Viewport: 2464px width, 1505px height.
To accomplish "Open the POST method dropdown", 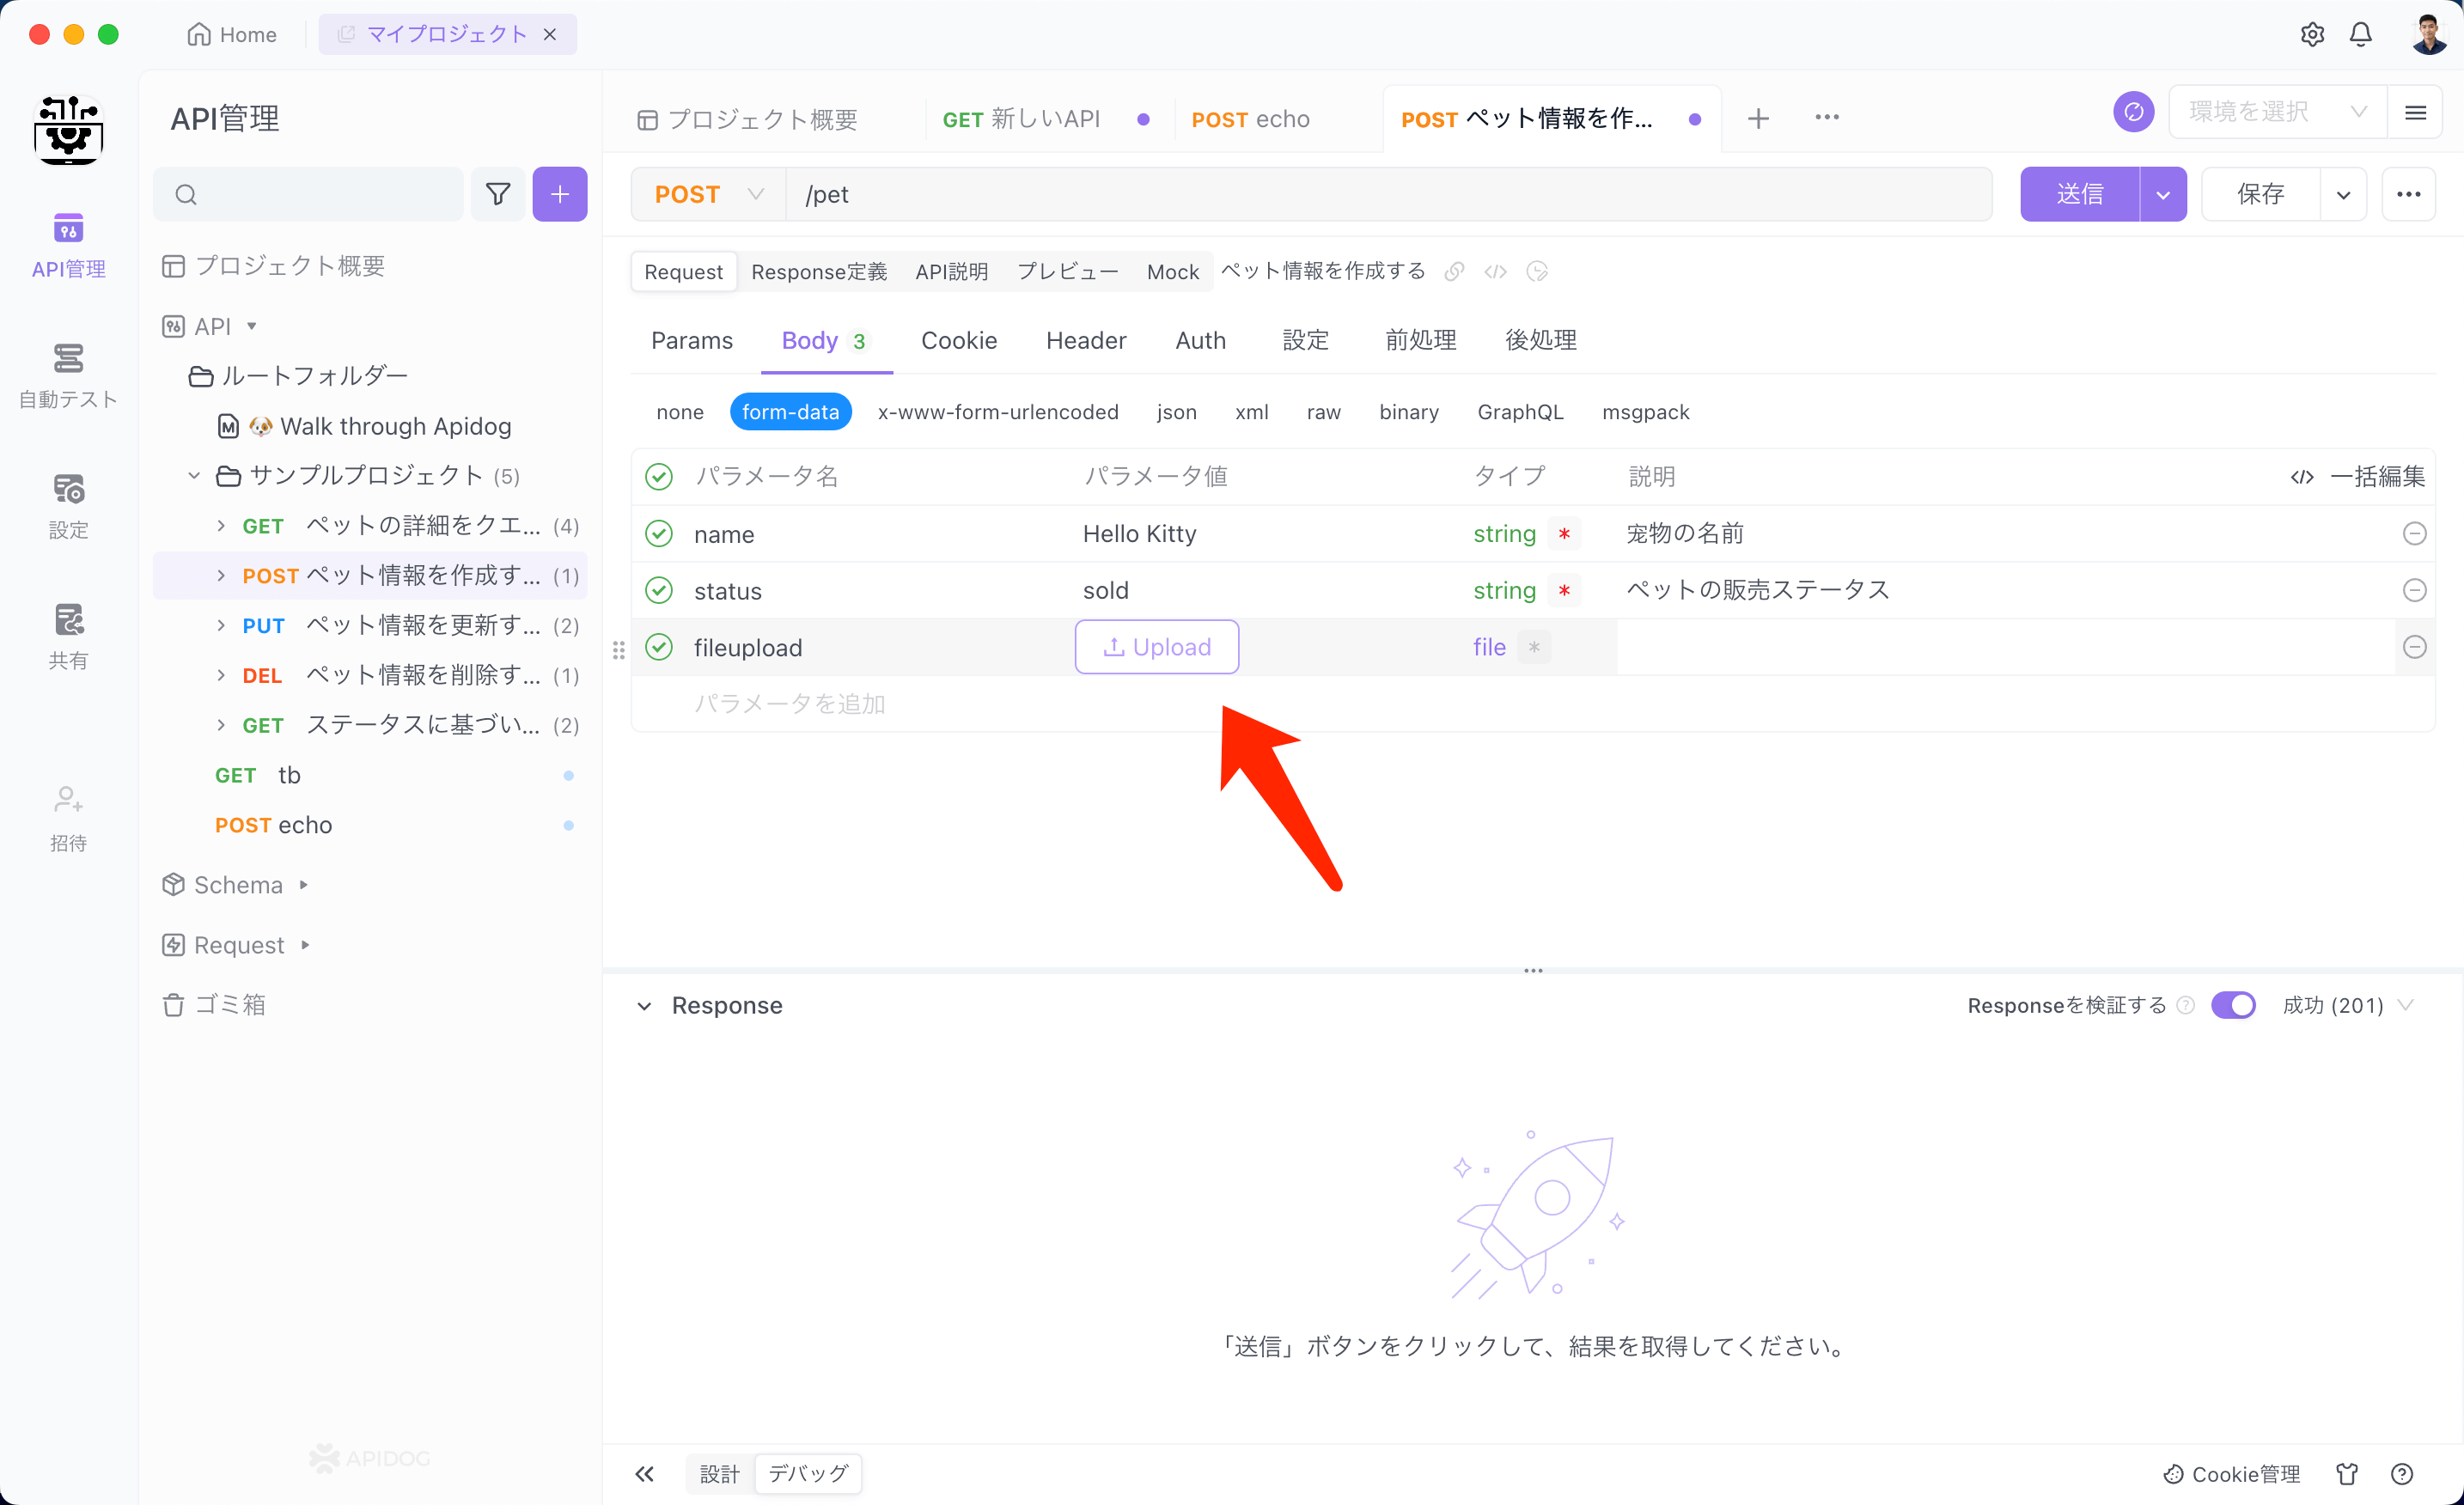I will pyautogui.click(x=708, y=194).
